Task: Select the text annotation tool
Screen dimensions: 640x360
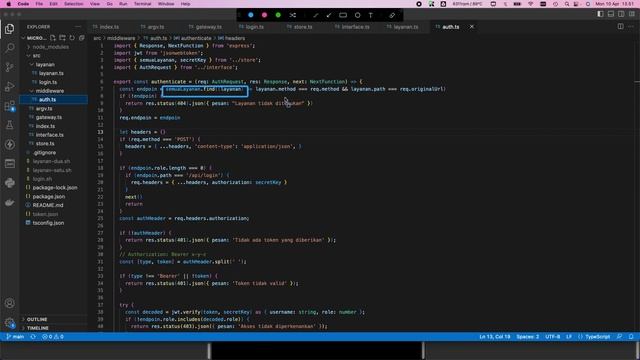Action: [x=371, y=15]
